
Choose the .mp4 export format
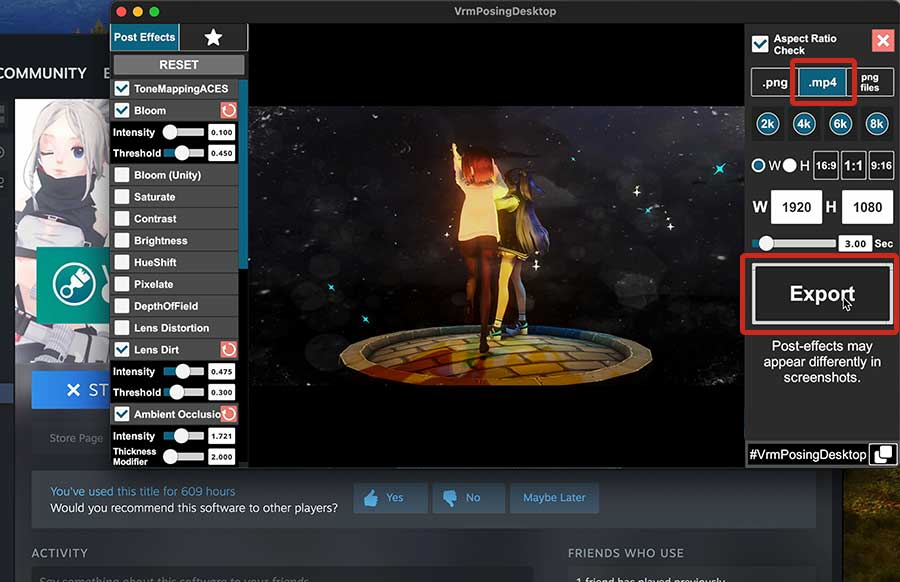click(823, 83)
